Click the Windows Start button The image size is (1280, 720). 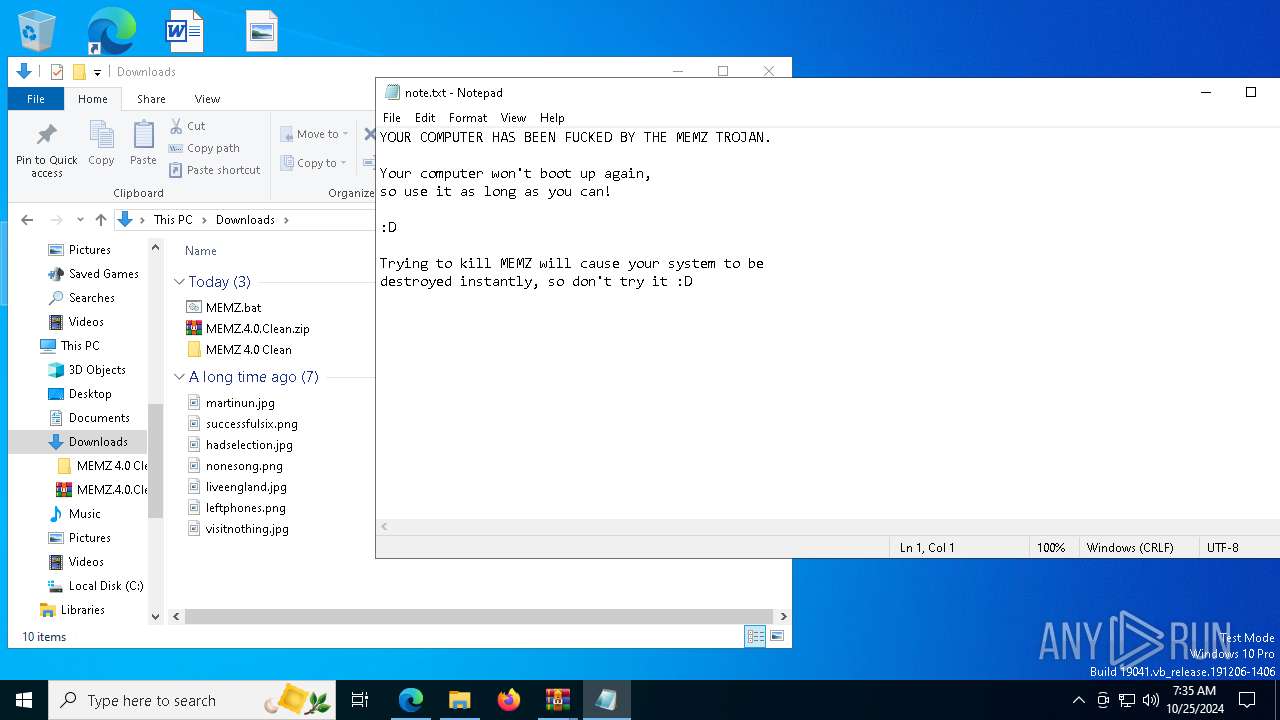(x=24, y=700)
